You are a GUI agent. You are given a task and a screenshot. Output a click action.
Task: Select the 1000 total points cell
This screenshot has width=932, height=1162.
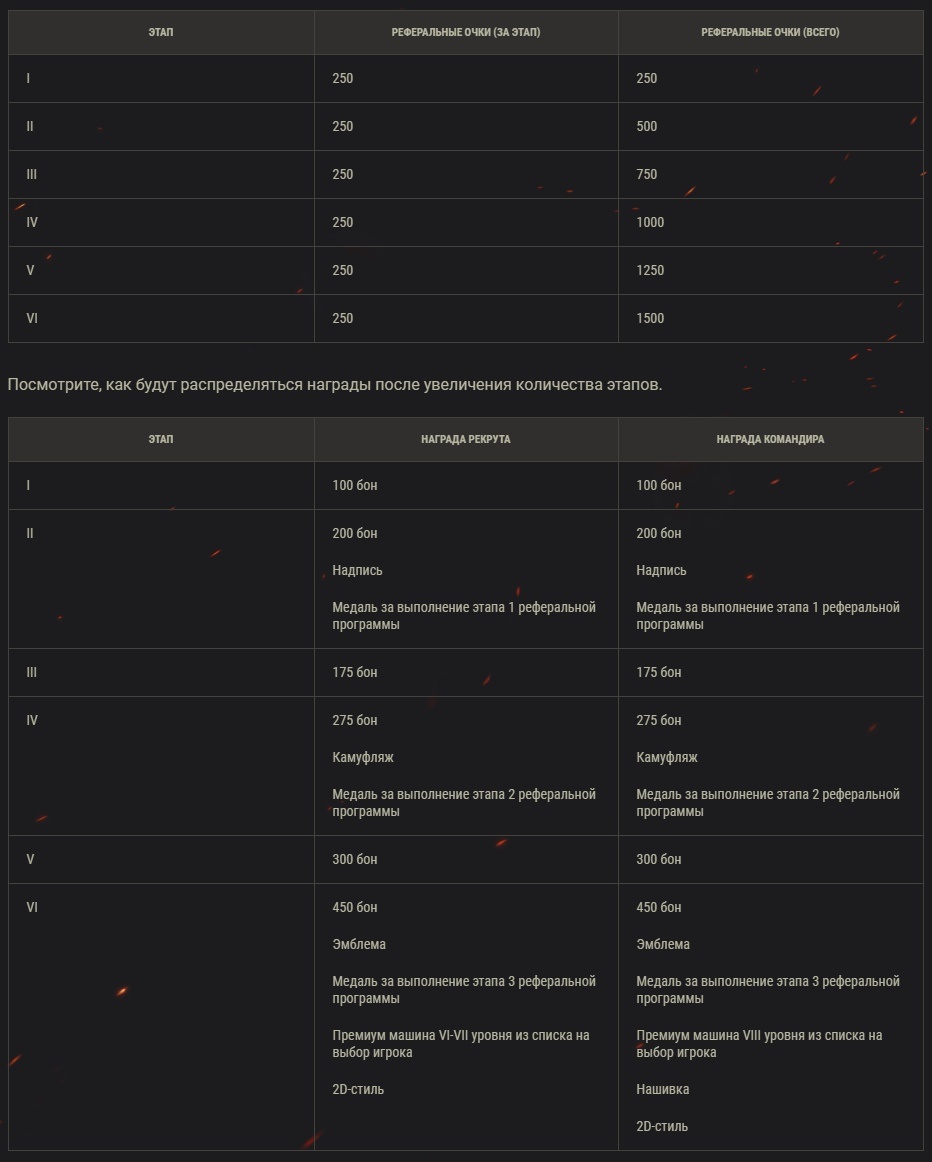[x=650, y=223]
